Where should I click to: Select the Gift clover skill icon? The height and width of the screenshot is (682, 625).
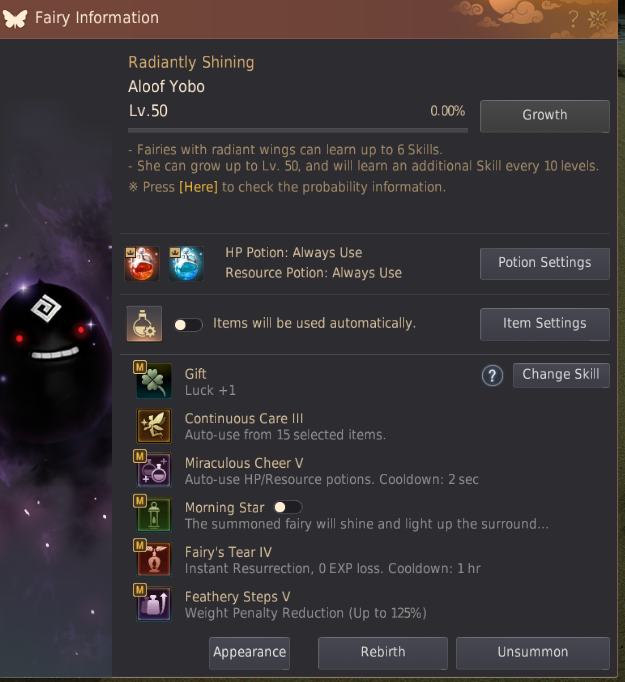tap(154, 381)
